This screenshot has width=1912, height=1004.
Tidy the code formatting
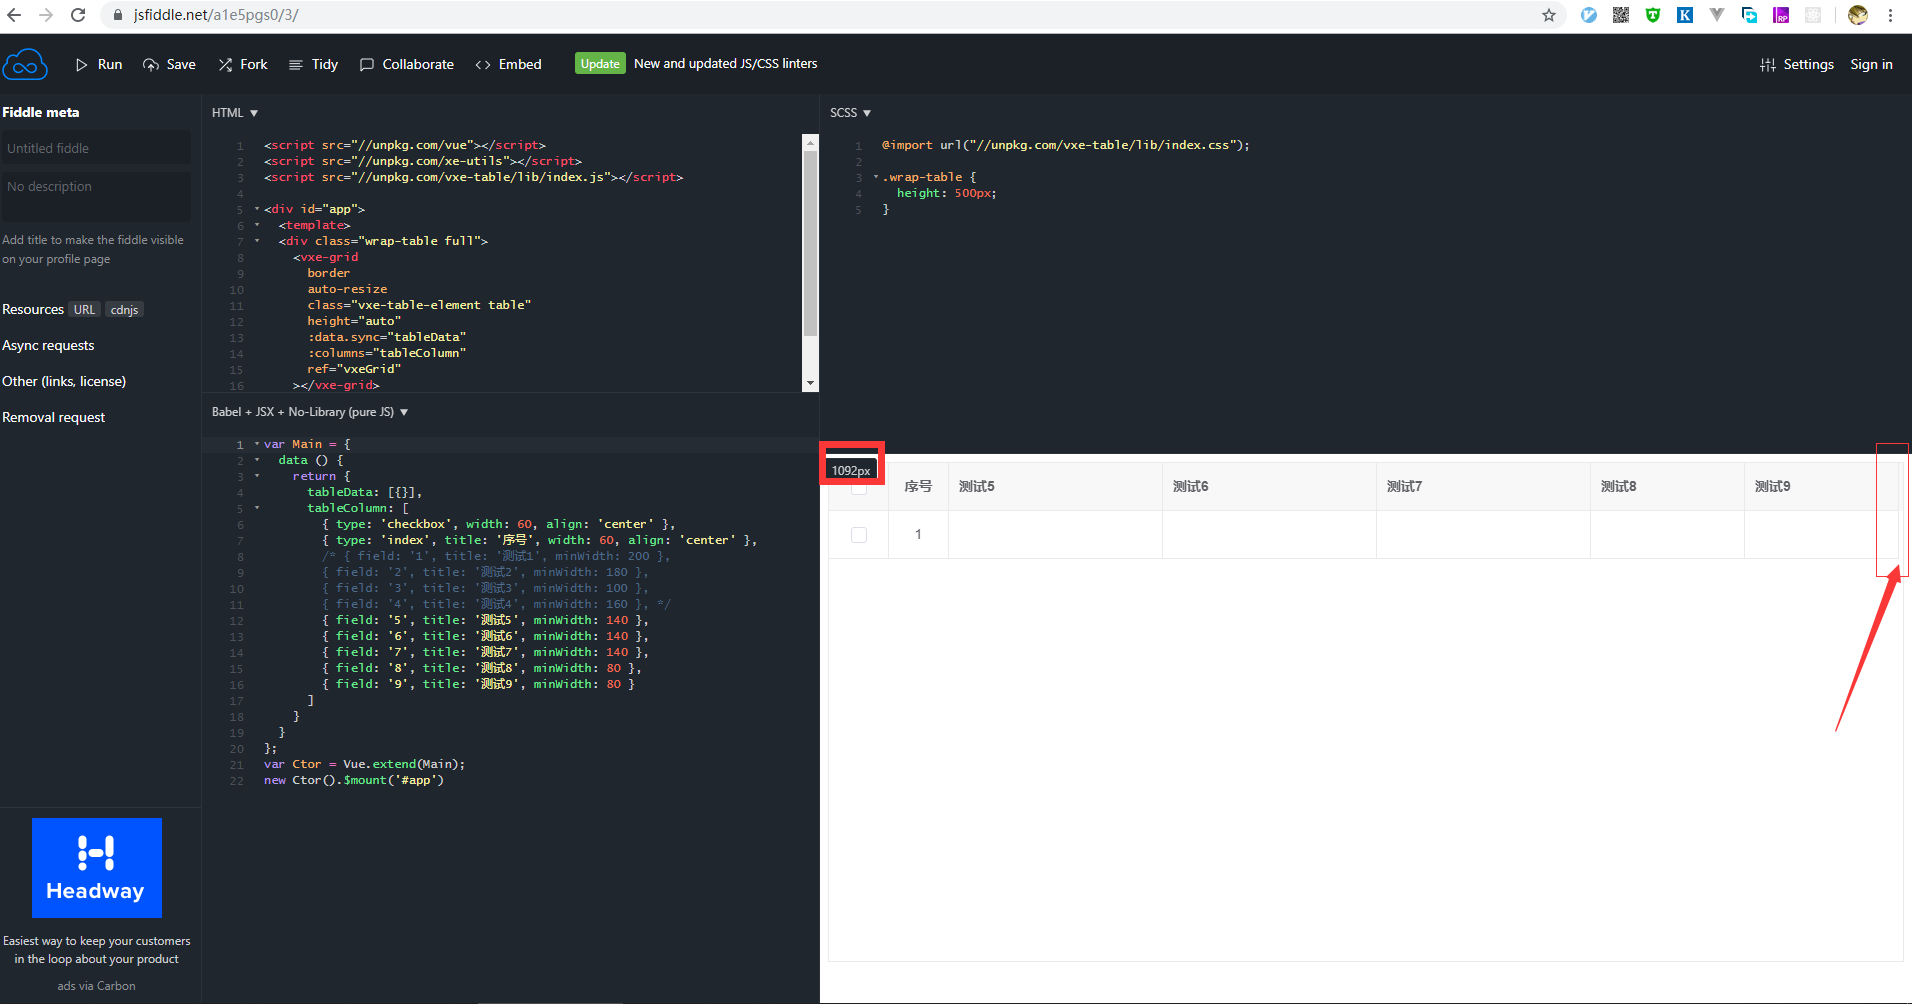313,64
